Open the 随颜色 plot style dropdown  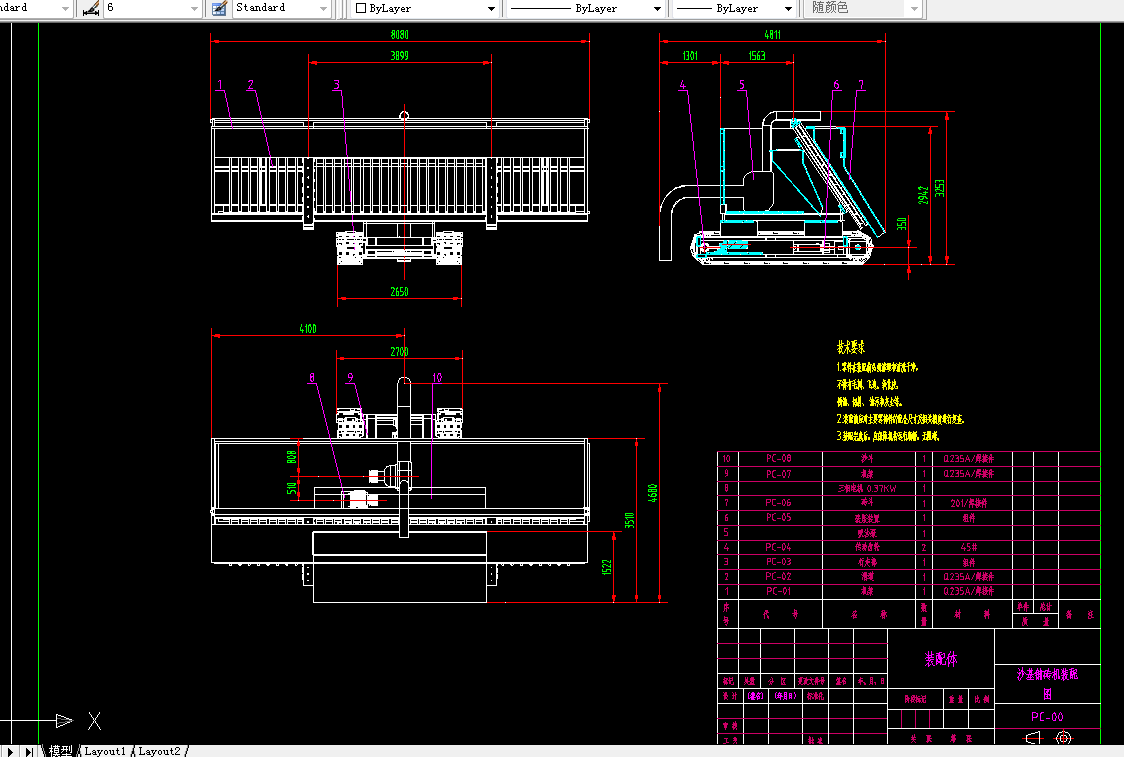[863, 8]
